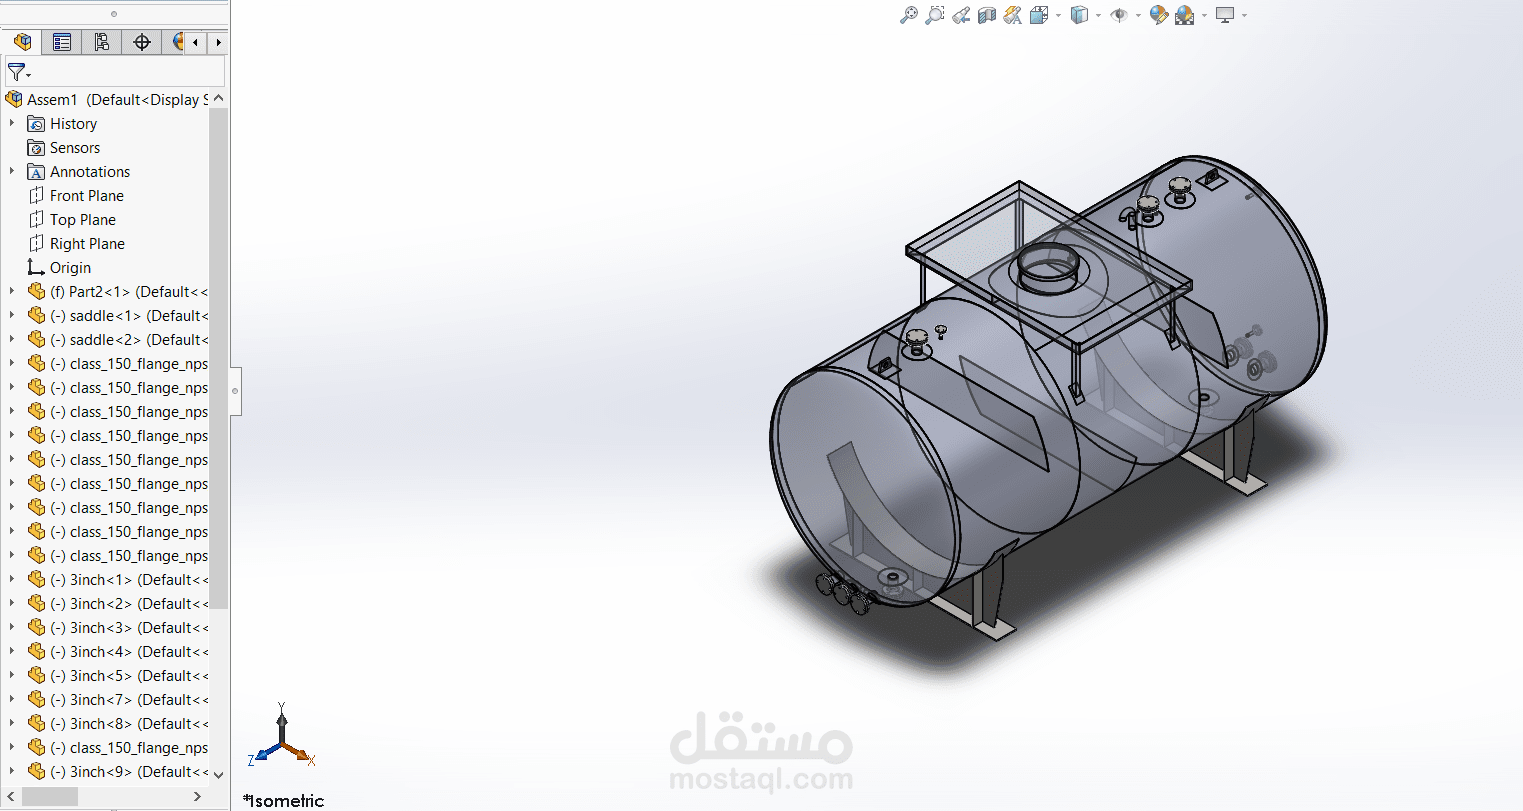
Task: Select the 3inch<9> component
Action: click(118, 772)
